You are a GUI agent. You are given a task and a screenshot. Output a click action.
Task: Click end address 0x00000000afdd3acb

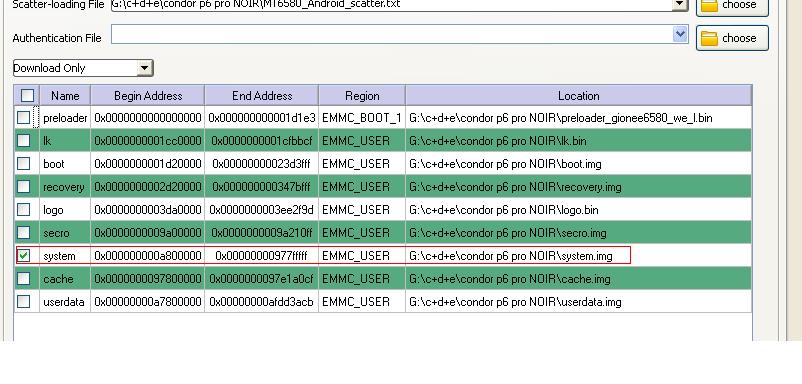(x=262, y=302)
